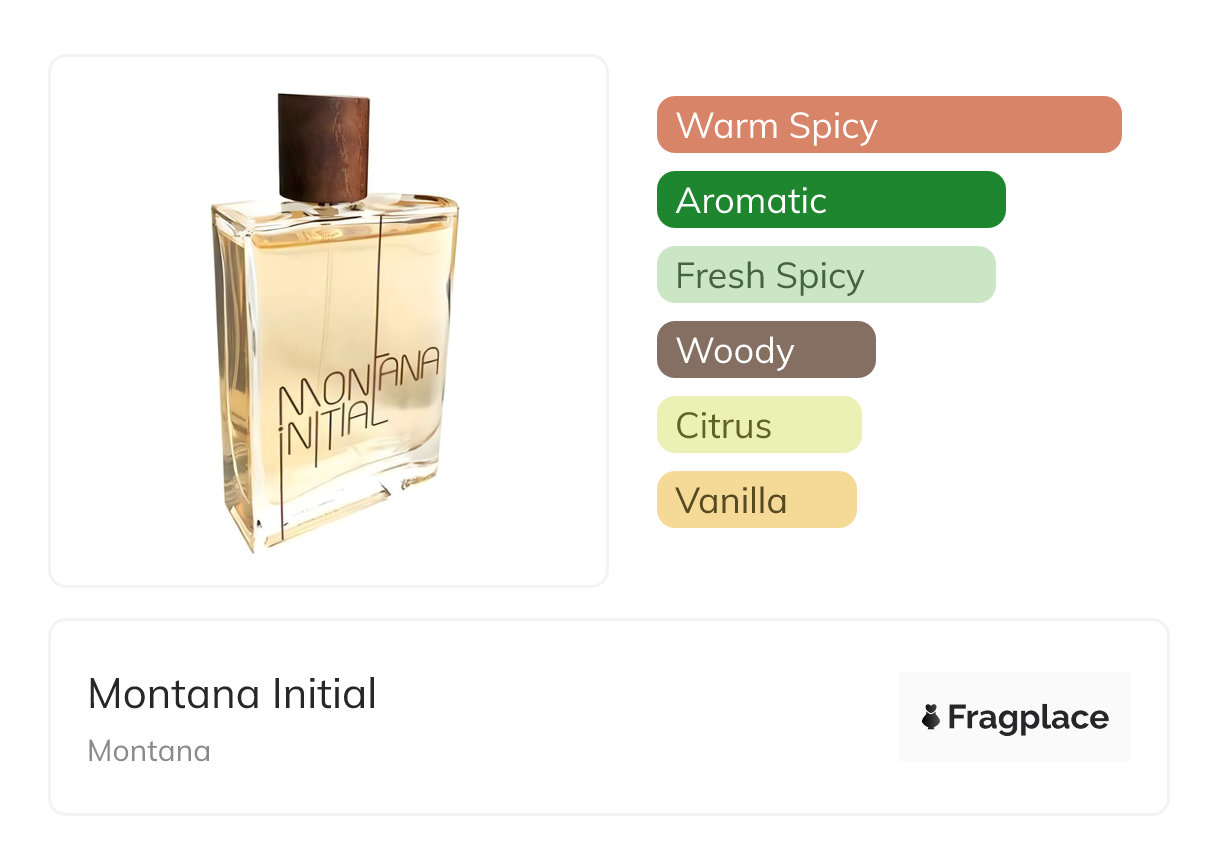Viewport: 1218px width, 864px height.
Task: Click the Fragplace perfume bottle logo icon
Action: click(931, 717)
